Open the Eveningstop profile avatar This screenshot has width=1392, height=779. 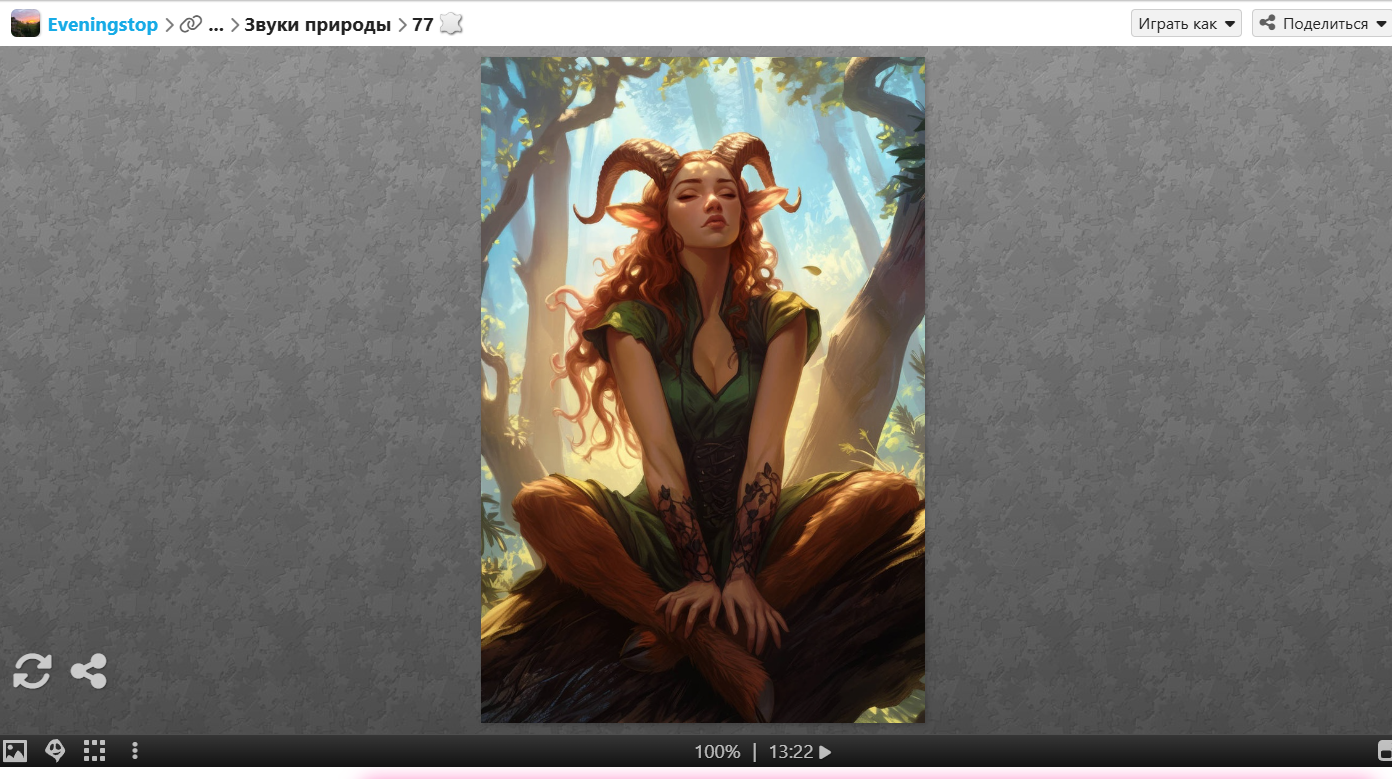pos(25,24)
